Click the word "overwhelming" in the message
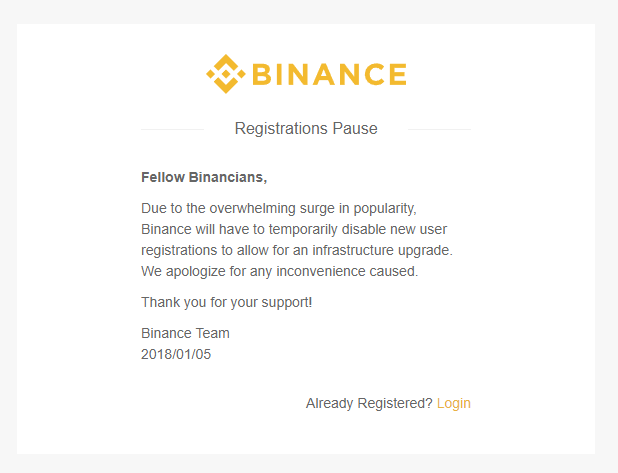618x473 pixels. point(253,209)
